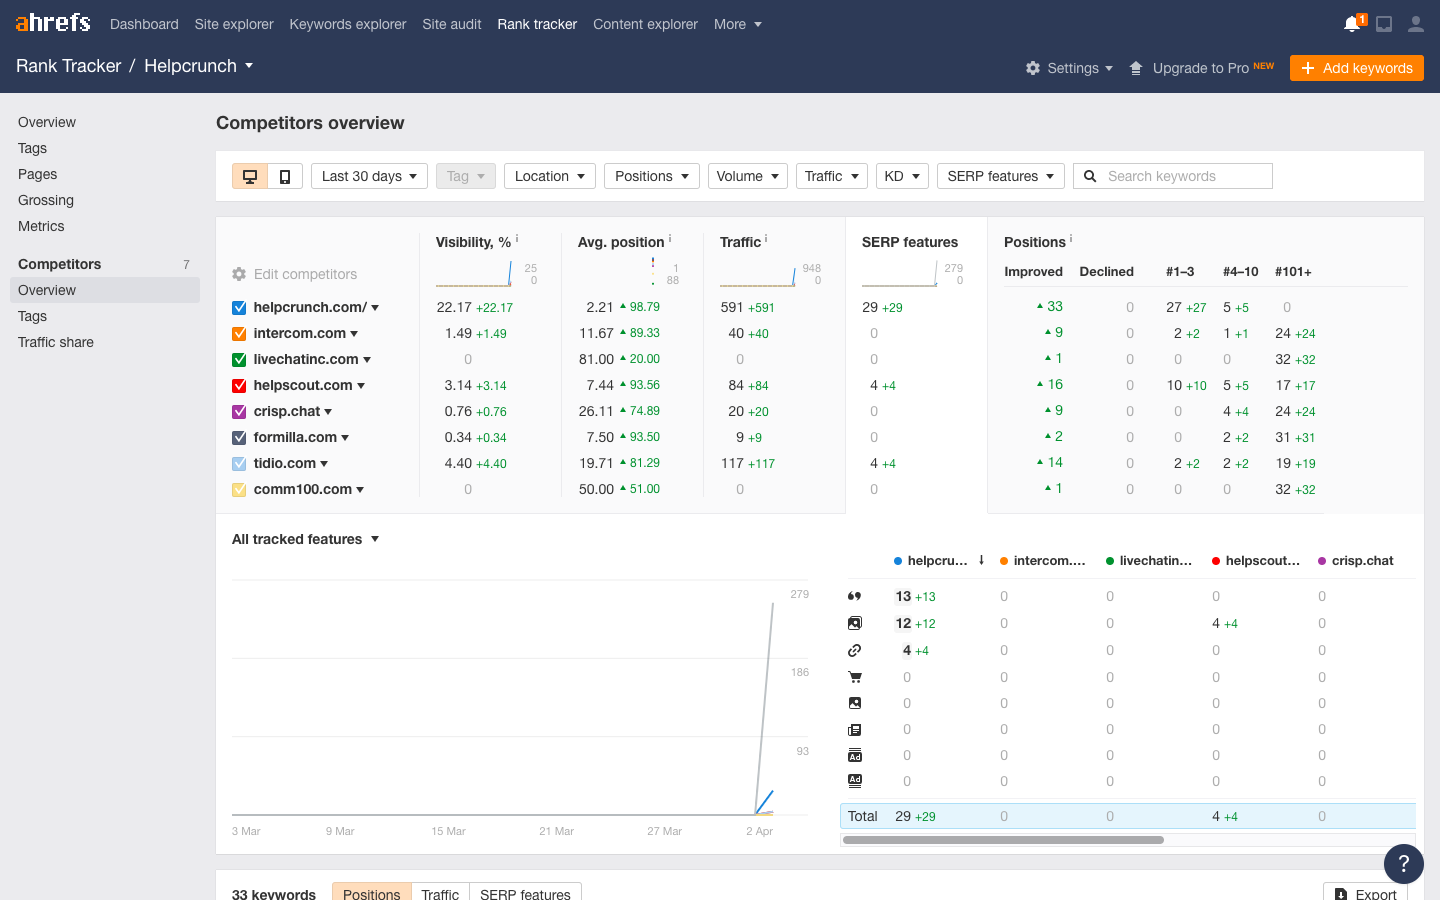
Task: Click the thumbnail image SERP feature icon
Action: point(855,703)
